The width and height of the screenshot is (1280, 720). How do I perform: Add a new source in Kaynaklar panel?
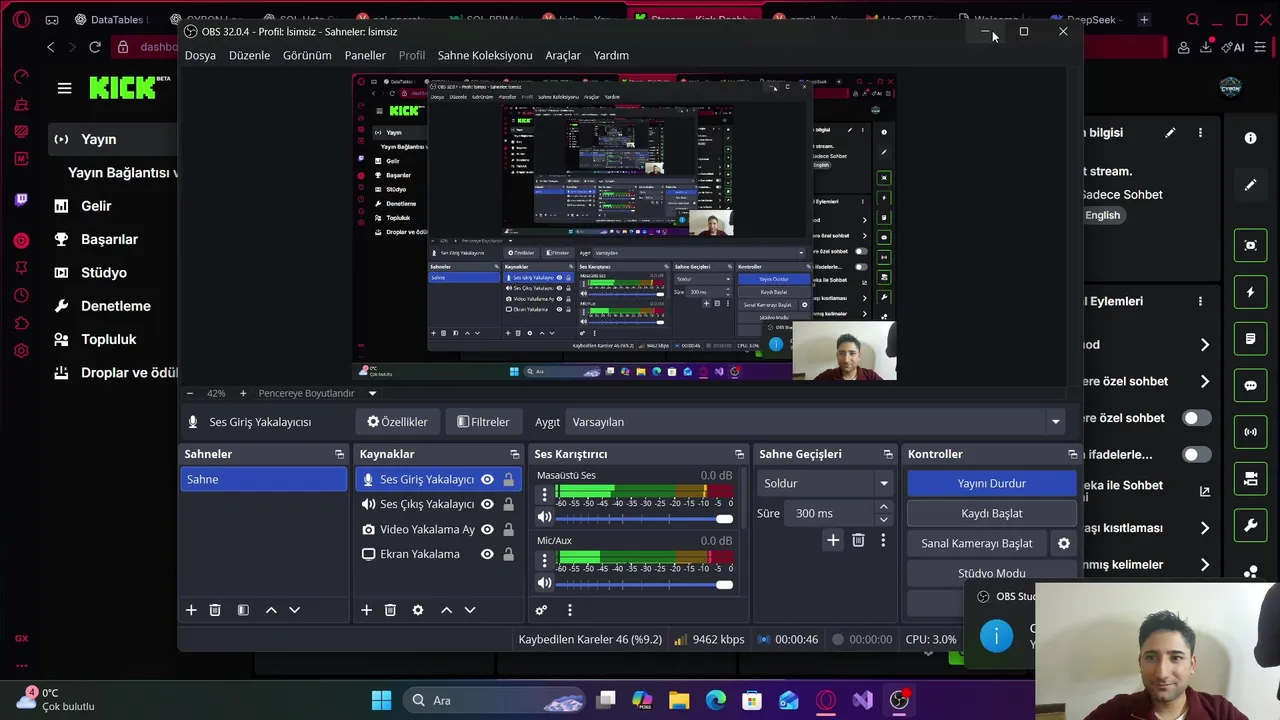[366, 610]
